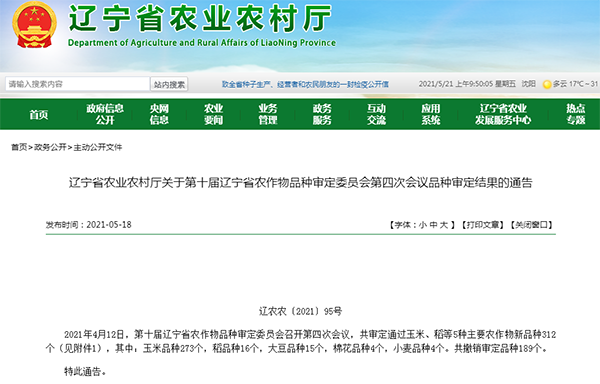Click the date and time text 2021/5/21
The width and height of the screenshot is (600, 384).
pyautogui.click(x=467, y=84)
